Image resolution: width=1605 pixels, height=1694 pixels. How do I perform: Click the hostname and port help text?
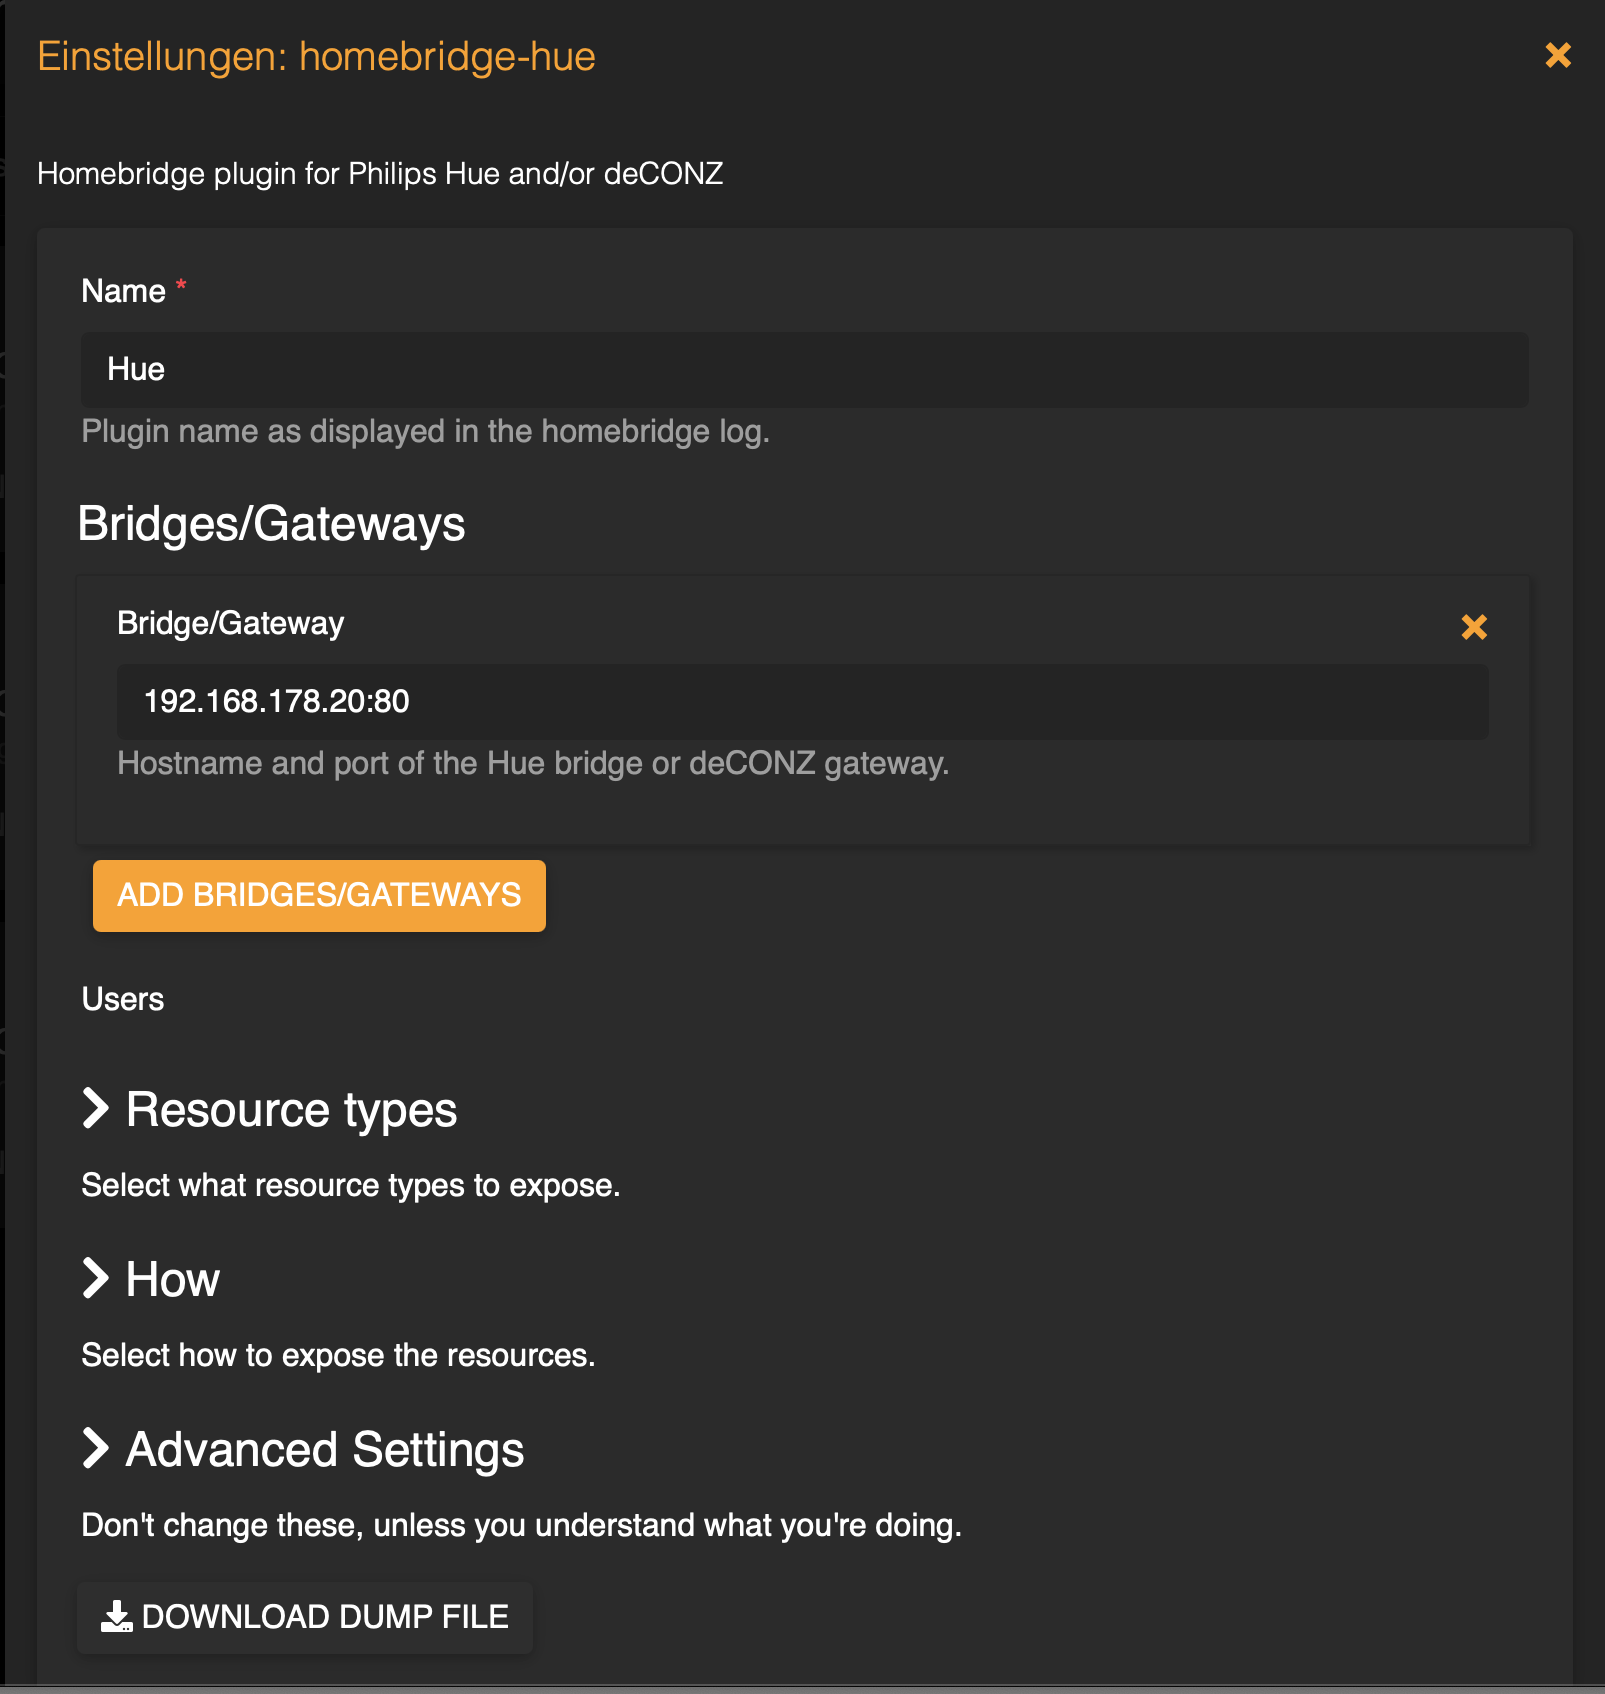(532, 764)
